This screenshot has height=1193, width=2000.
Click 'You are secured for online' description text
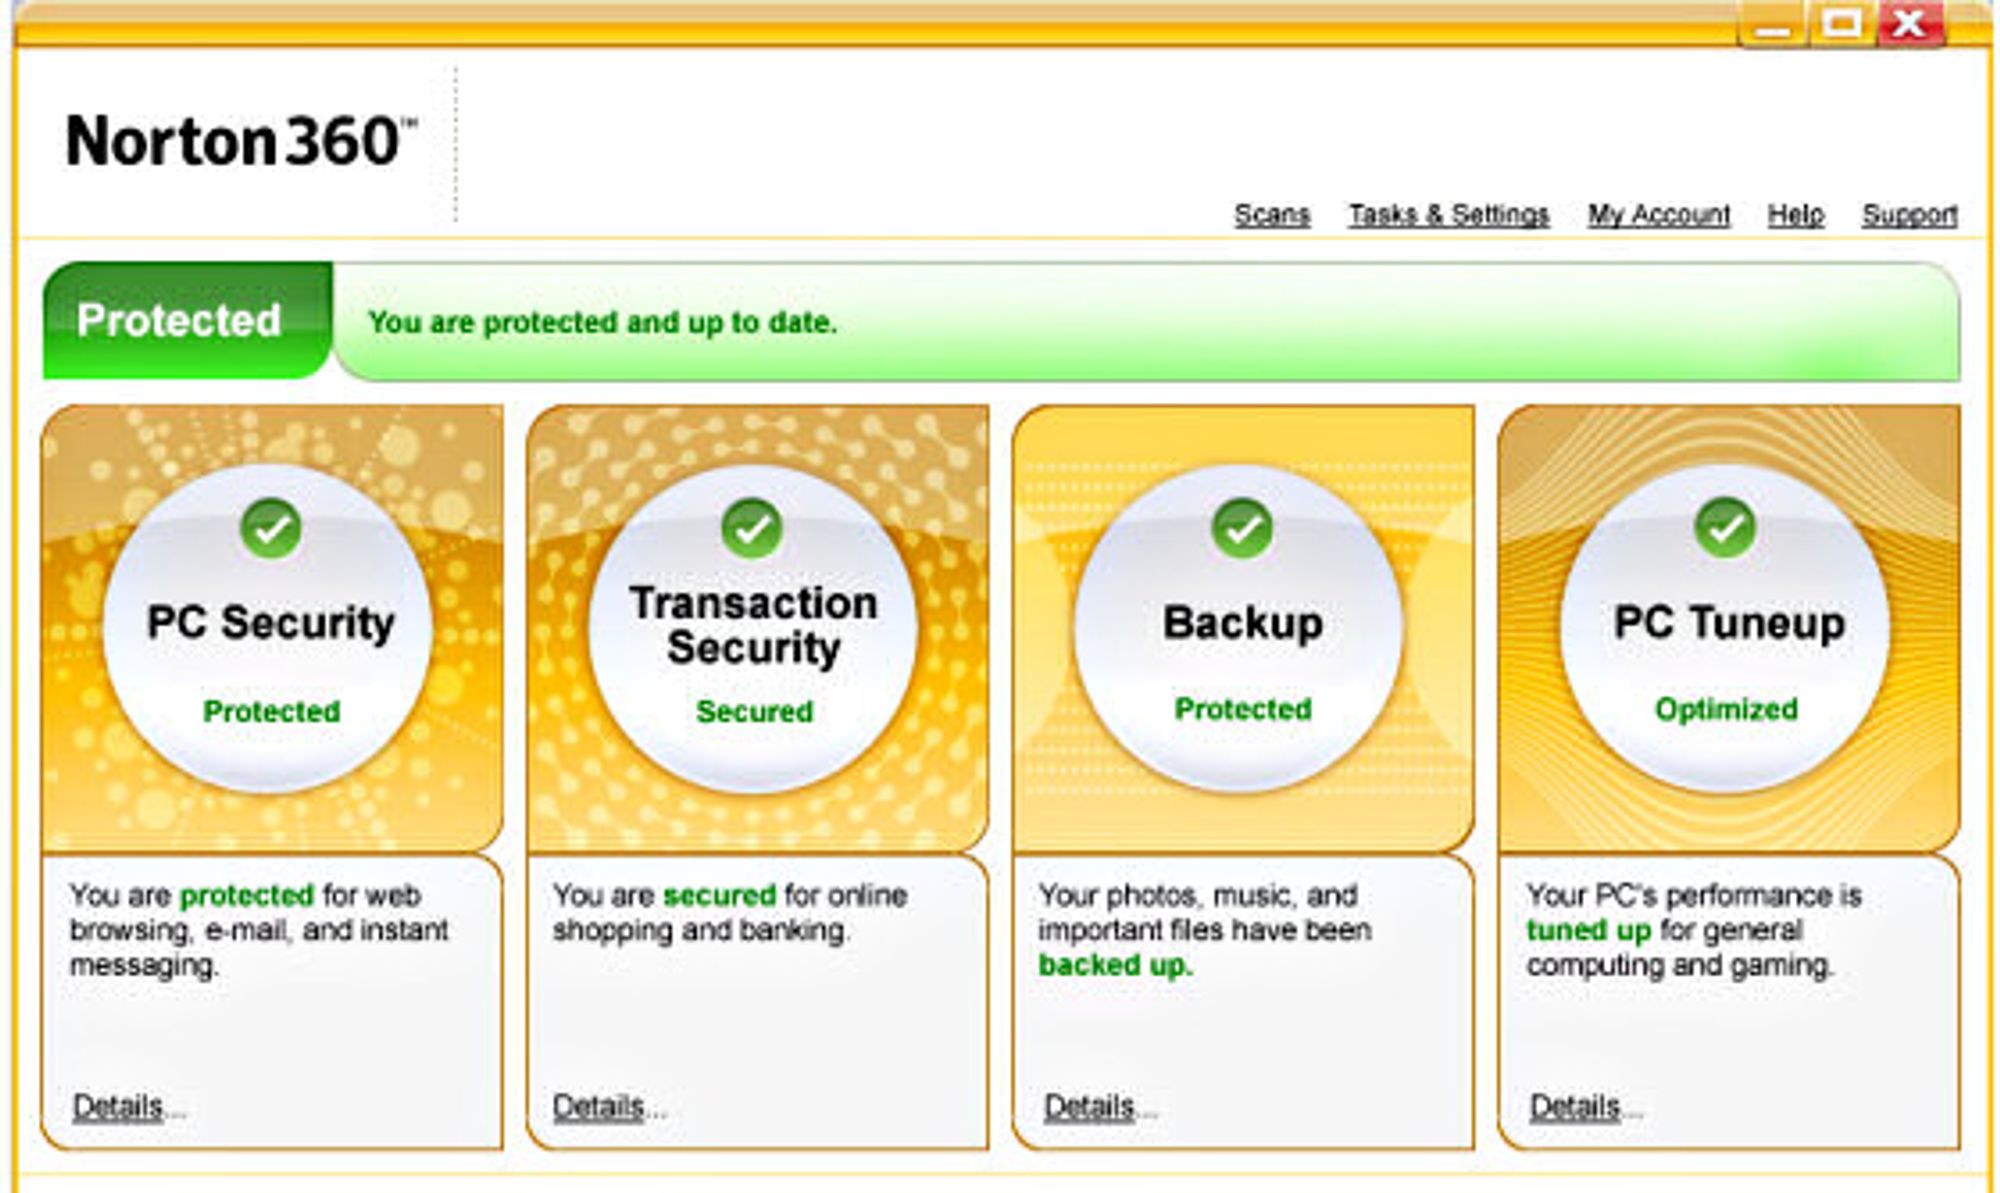(730, 894)
